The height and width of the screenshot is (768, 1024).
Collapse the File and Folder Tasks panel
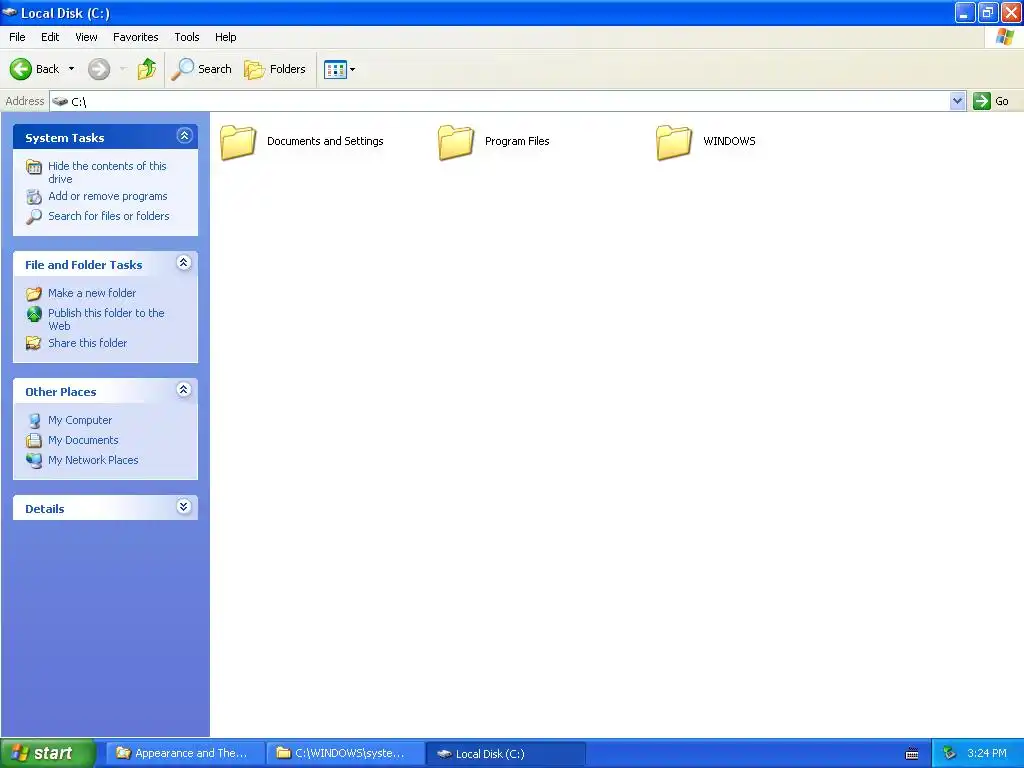pos(184,263)
